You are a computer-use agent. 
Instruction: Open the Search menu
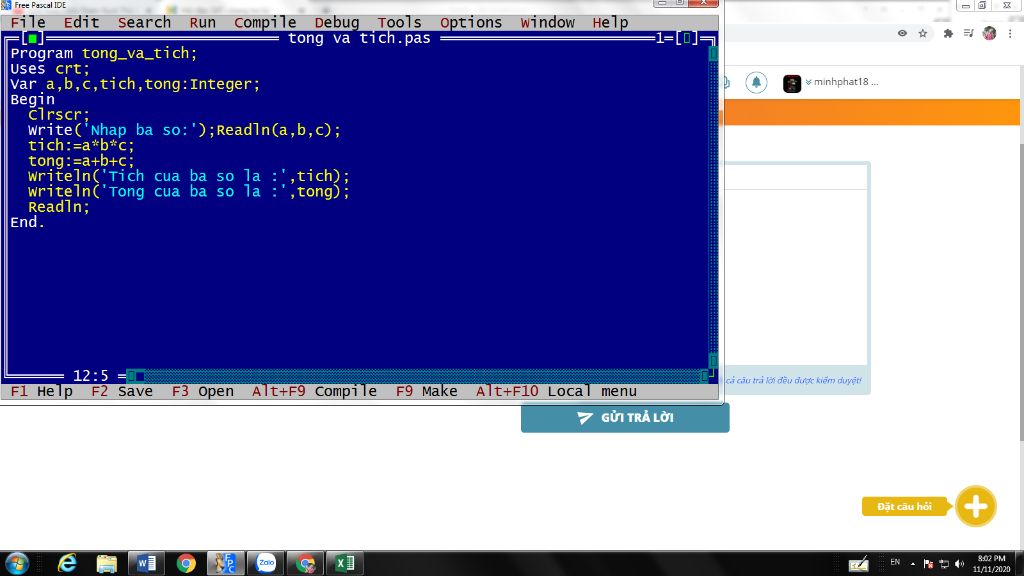[144, 22]
